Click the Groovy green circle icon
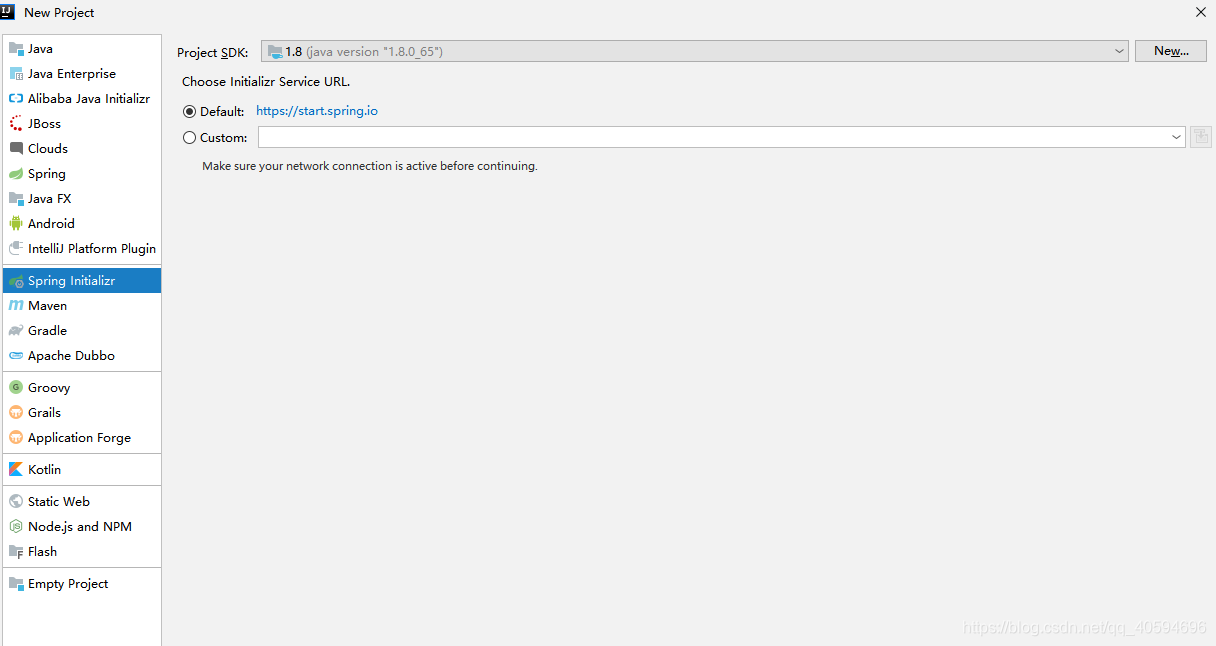The height and width of the screenshot is (646, 1216). (x=16, y=387)
